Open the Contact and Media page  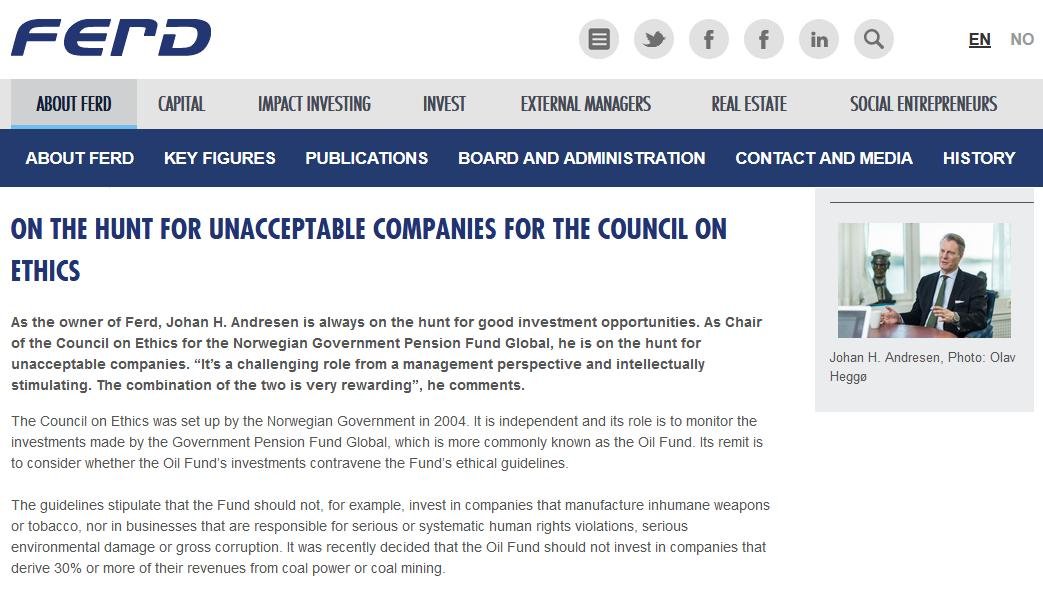[x=823, y=158]
